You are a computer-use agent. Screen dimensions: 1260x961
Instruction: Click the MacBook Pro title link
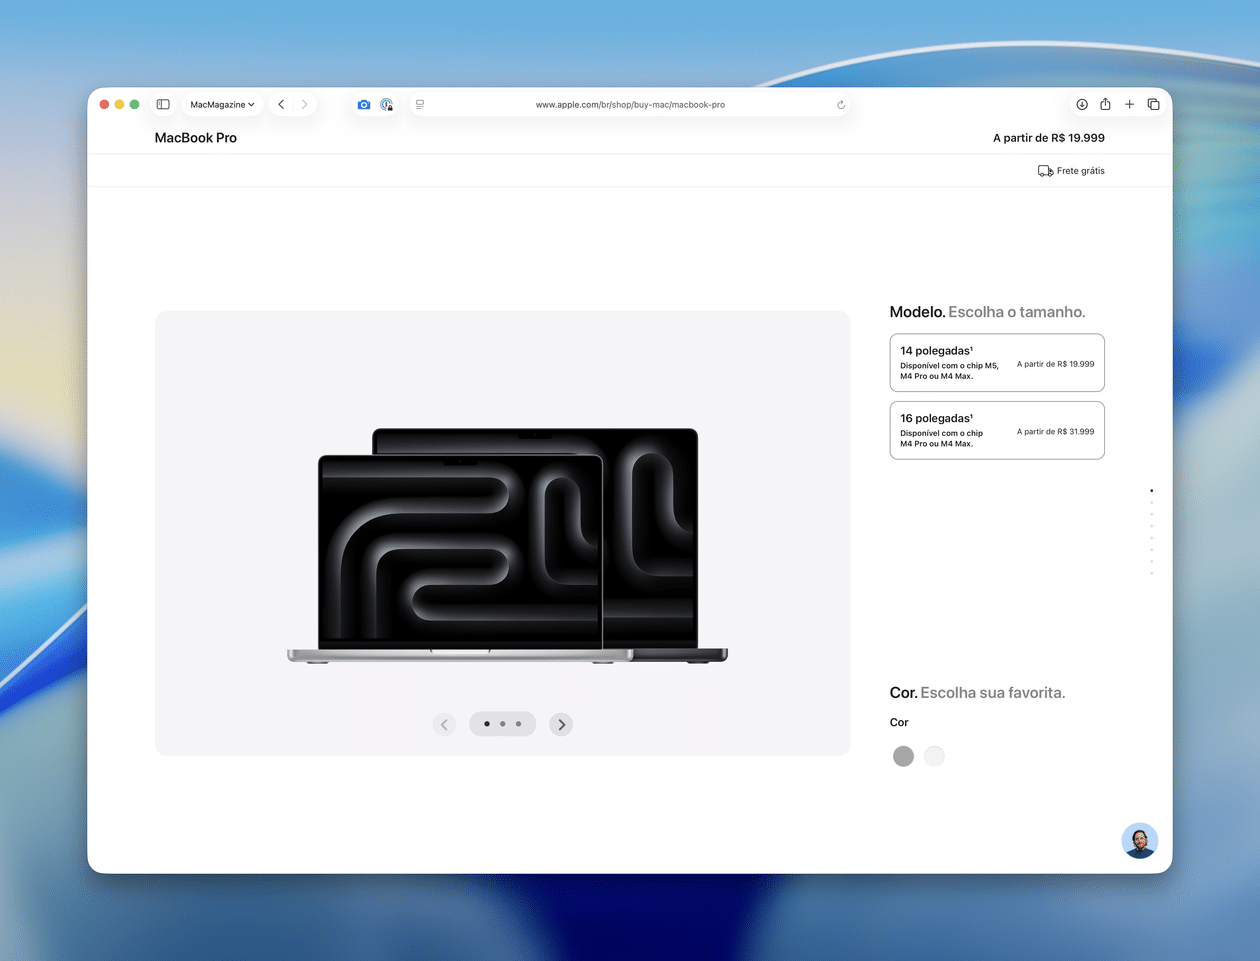[197, 137]
